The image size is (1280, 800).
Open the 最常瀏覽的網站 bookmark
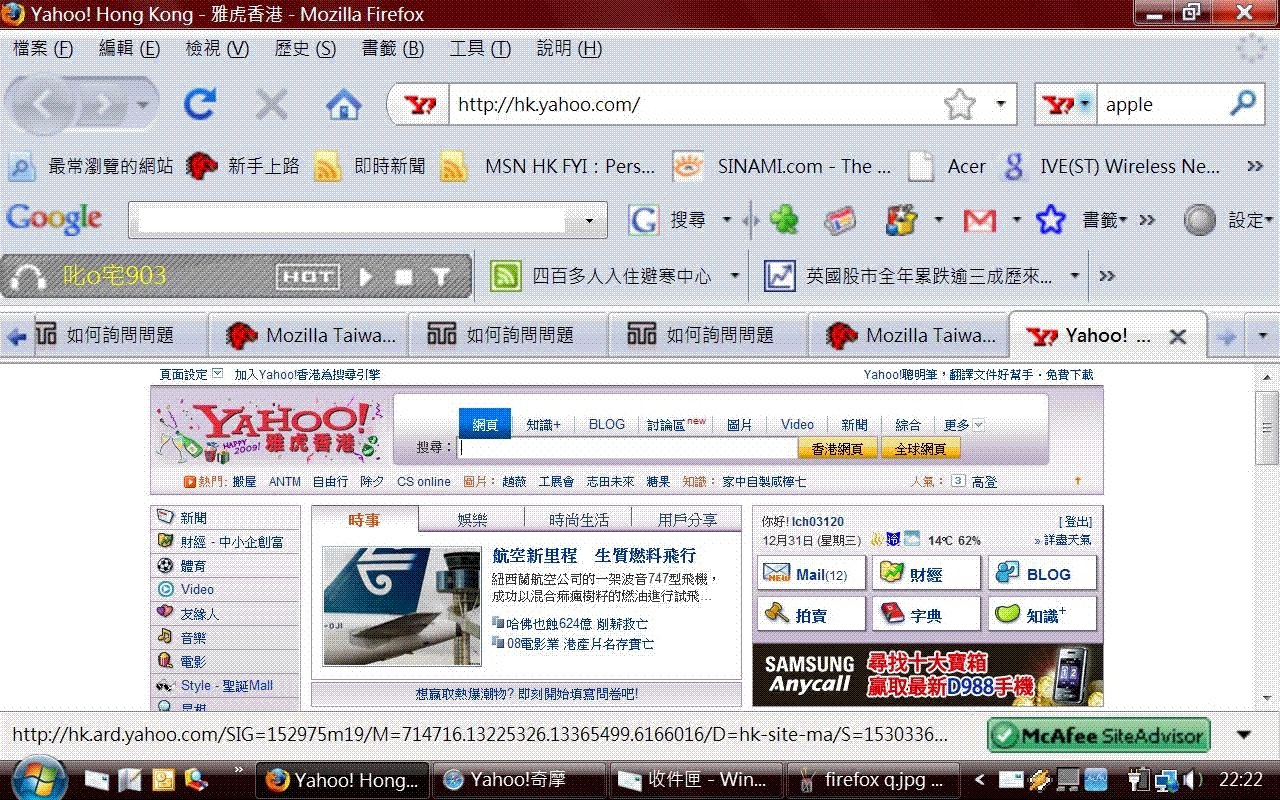(x=92, y=166)
